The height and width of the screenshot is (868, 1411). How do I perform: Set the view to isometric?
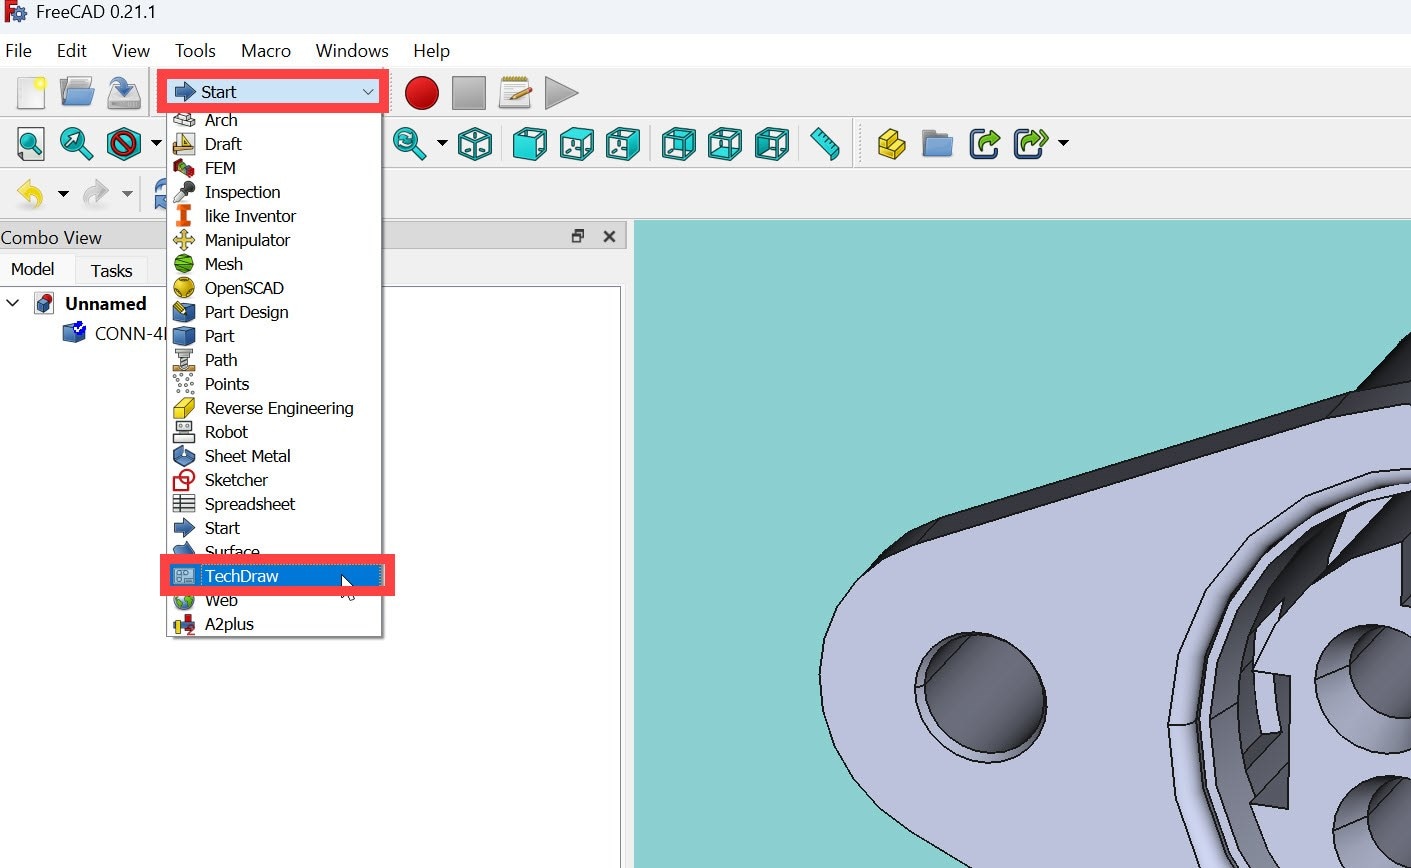tap(475, 144)
